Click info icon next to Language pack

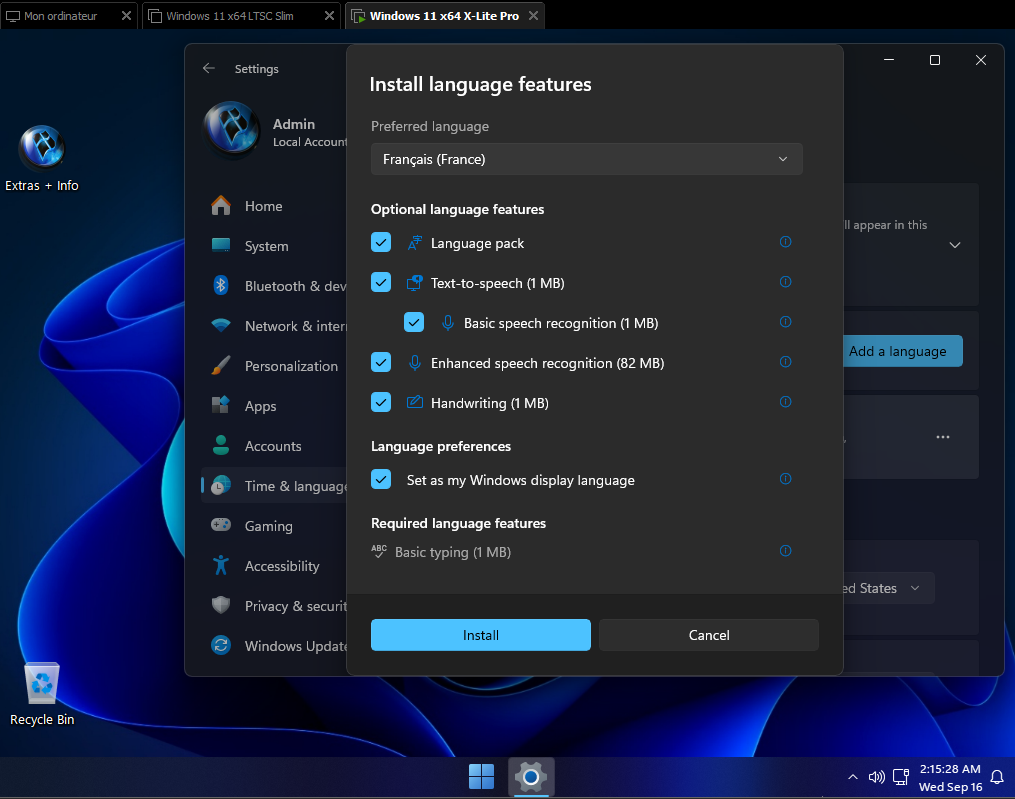click(785, 242)
